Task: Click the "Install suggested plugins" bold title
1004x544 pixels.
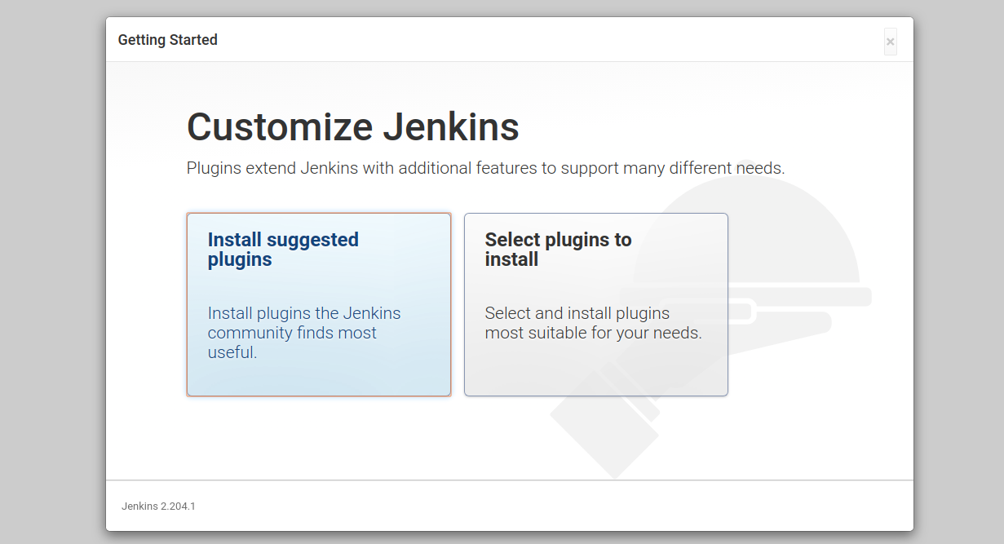Action: tap(283, 249)
